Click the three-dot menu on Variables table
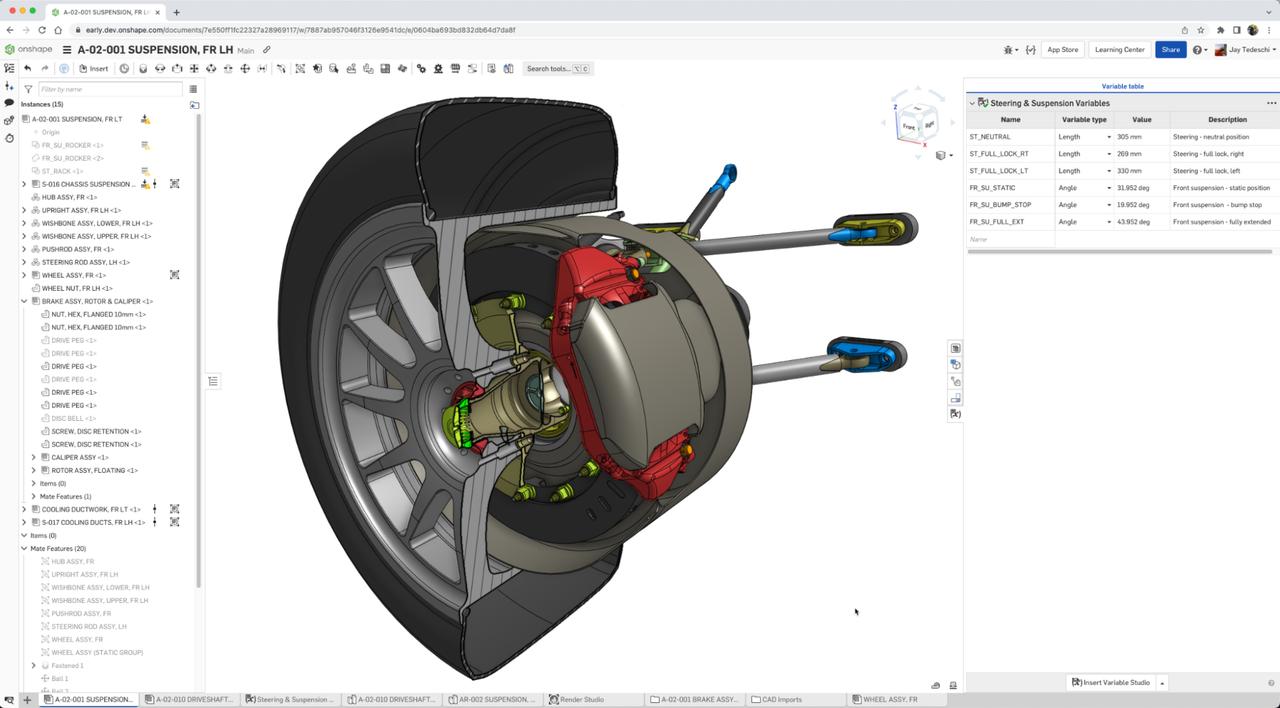The width and height of the screenshot is (1280, 708). tap(1271, 103)
